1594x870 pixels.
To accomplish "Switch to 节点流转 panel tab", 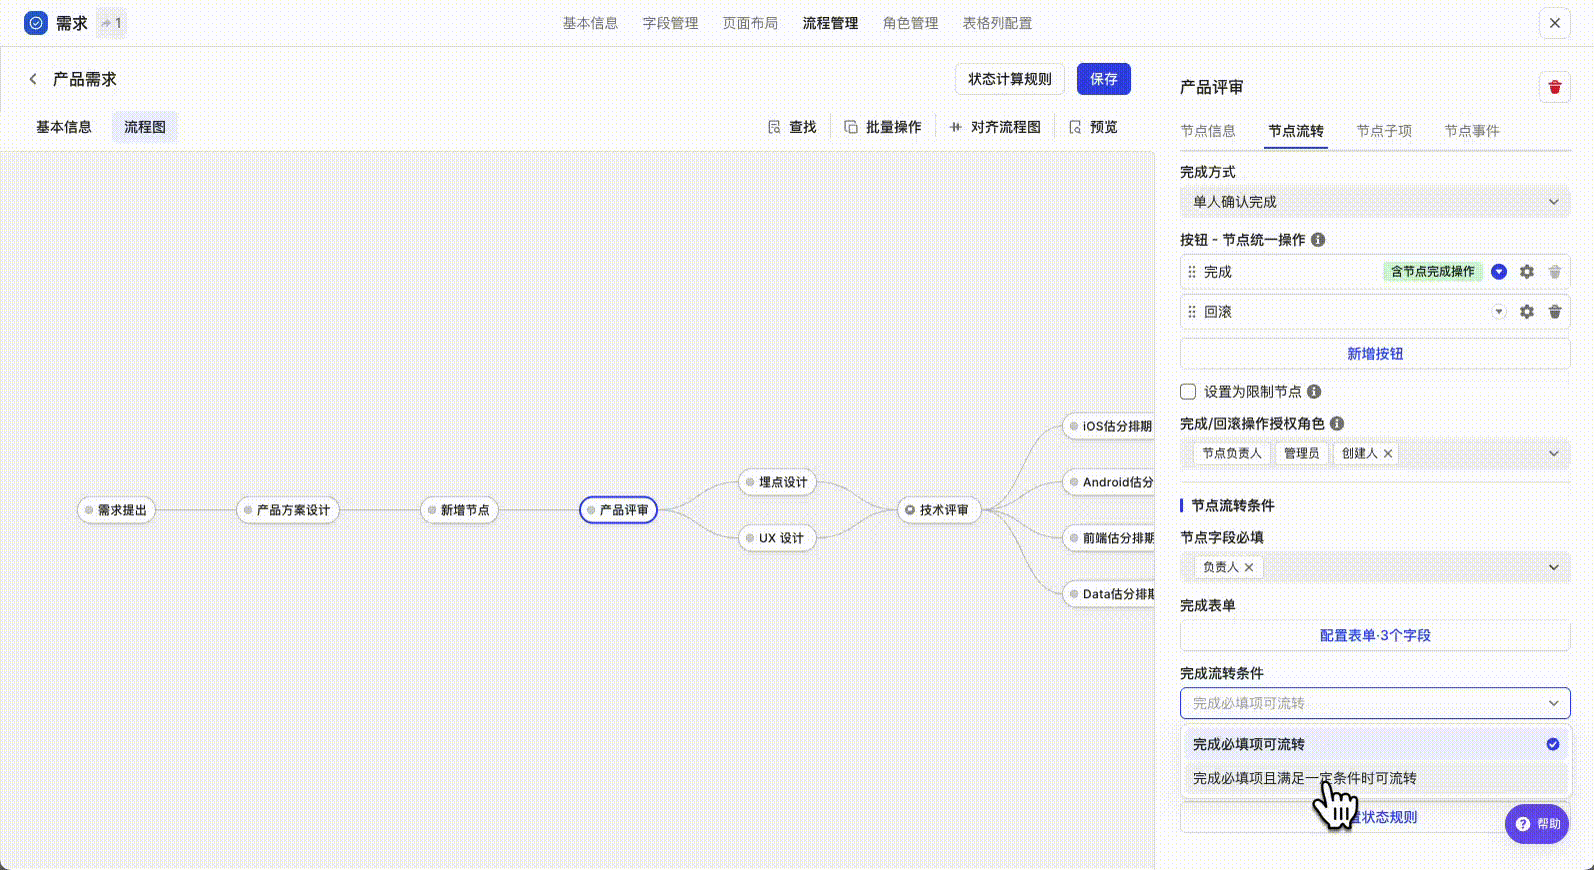I will 1296,131.
